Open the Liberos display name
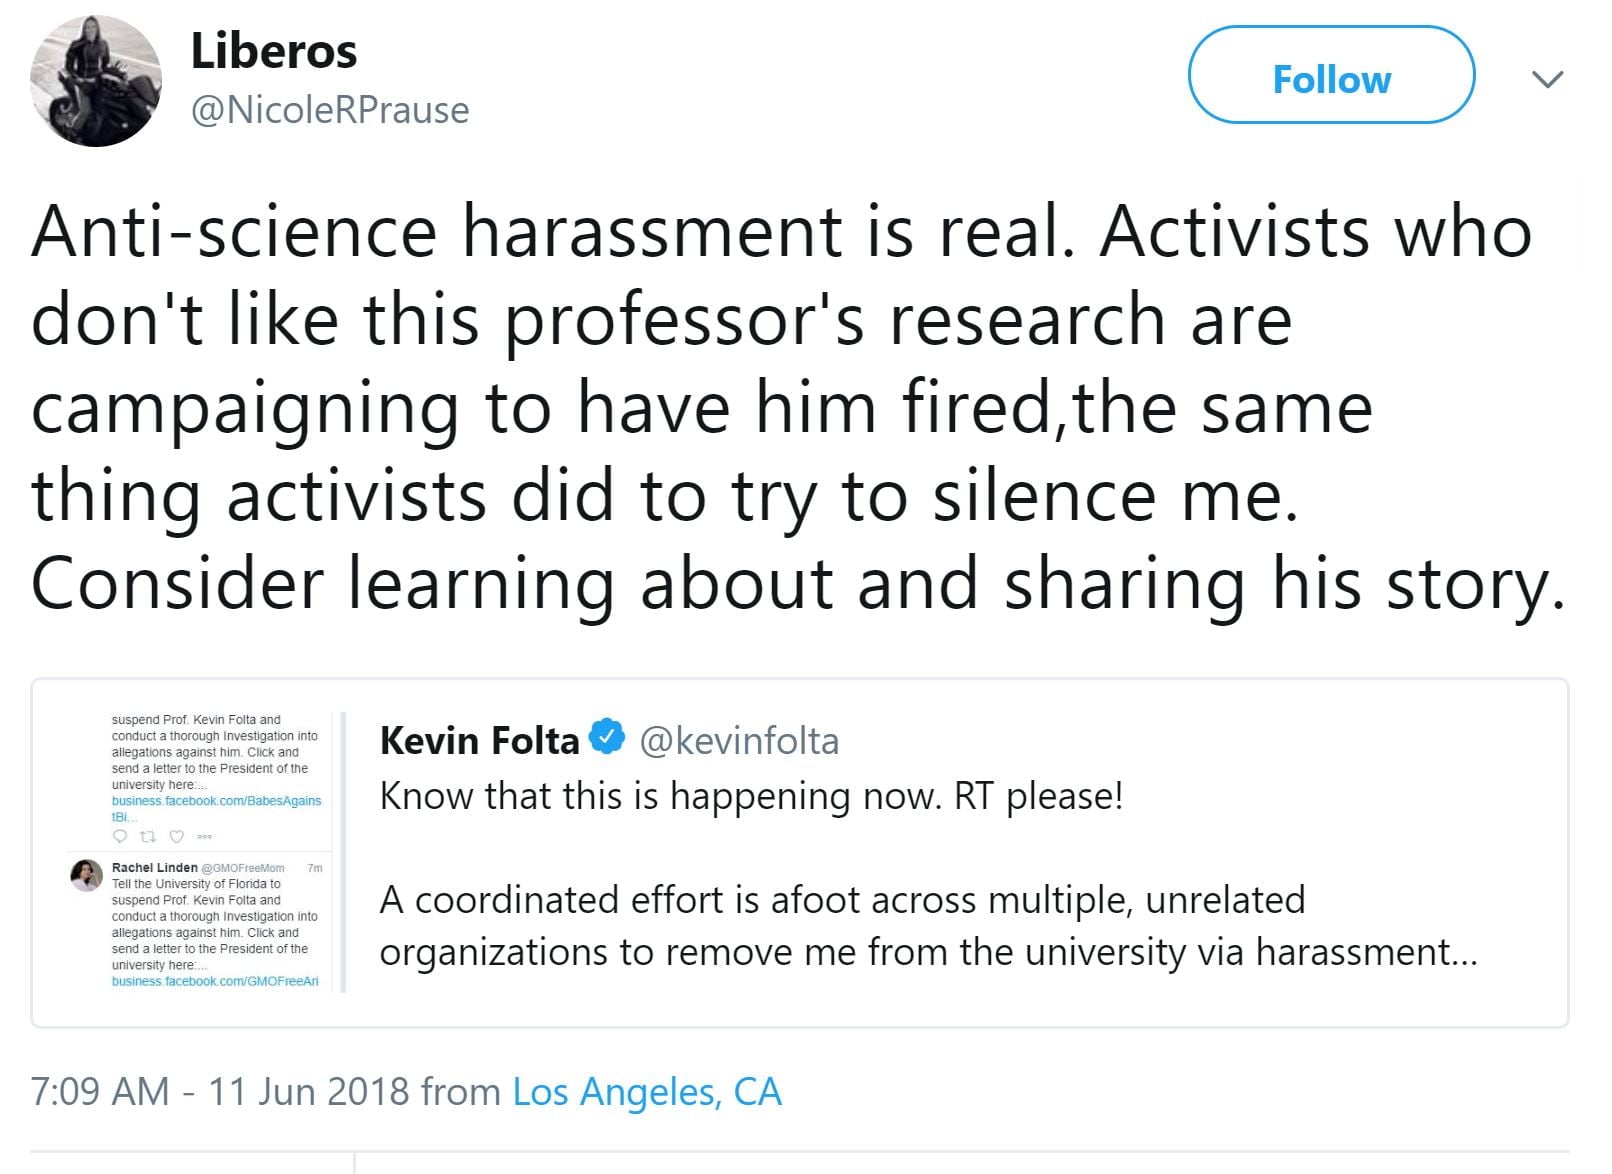Viewport: 1612px width, 1174px height. [x=273, y=51]
